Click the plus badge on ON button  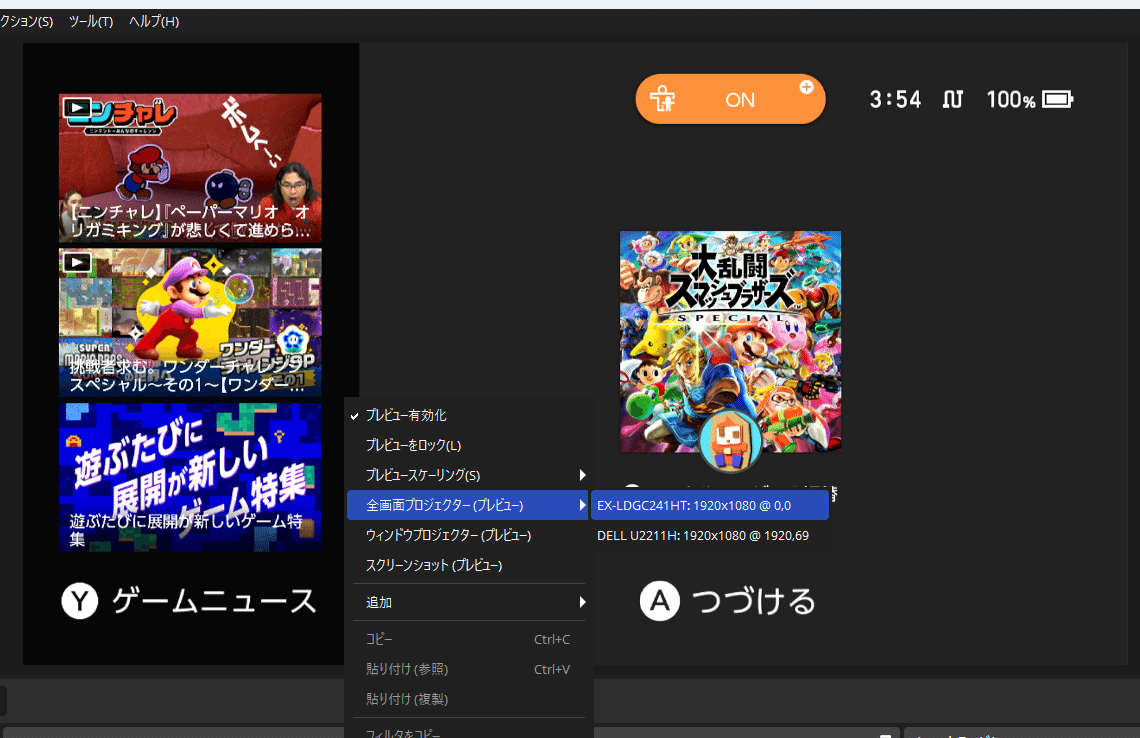tap(806, 87)
